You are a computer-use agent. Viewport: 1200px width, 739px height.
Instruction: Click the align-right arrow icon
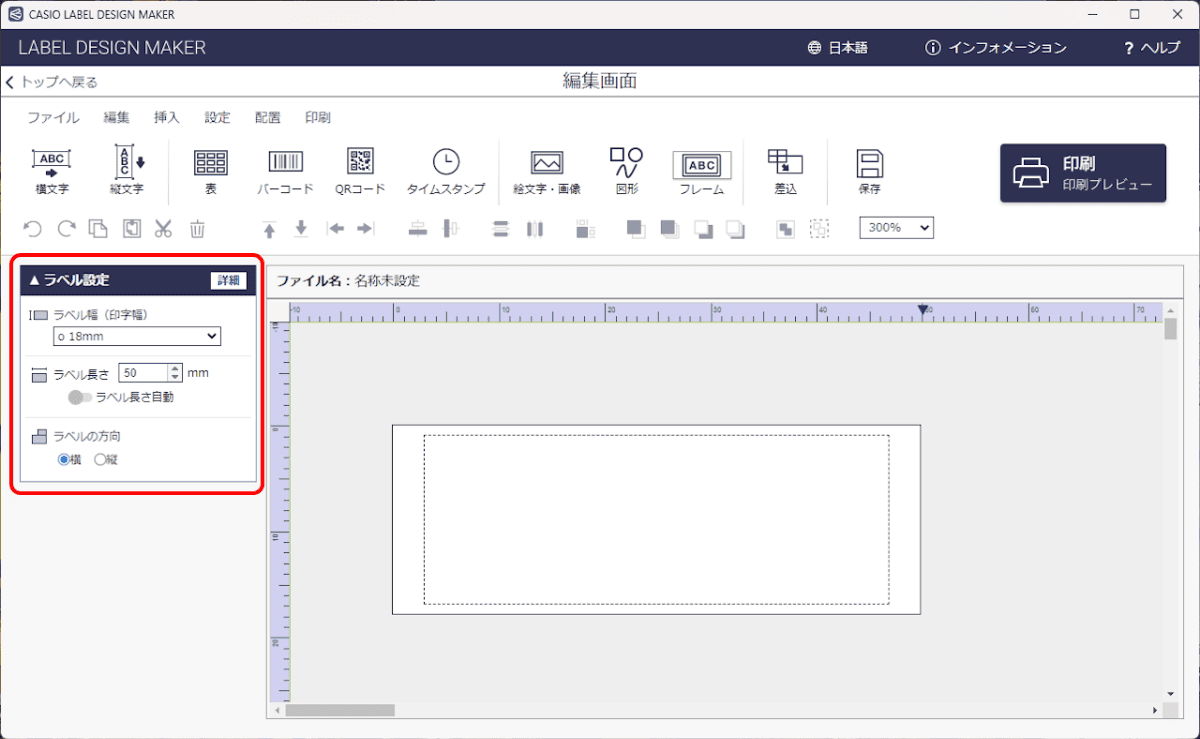tap(365, 229)
